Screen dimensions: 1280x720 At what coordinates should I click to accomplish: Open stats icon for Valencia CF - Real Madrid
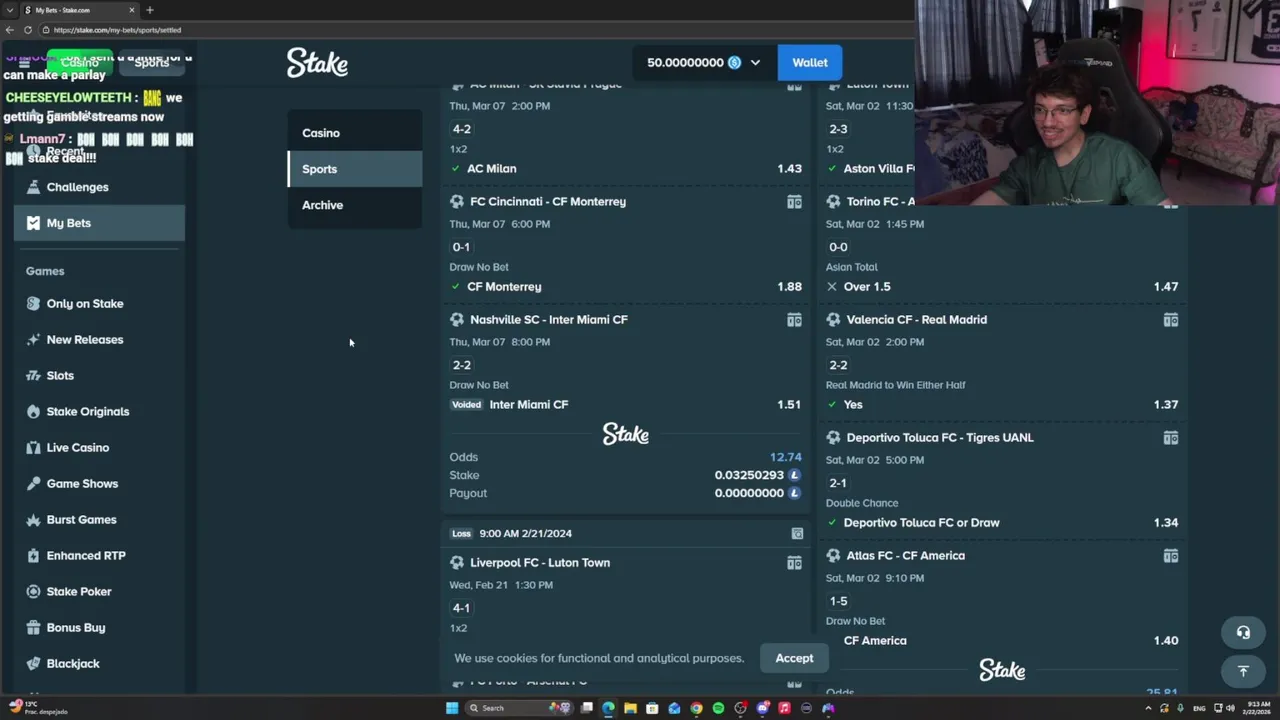(1170, 320)
